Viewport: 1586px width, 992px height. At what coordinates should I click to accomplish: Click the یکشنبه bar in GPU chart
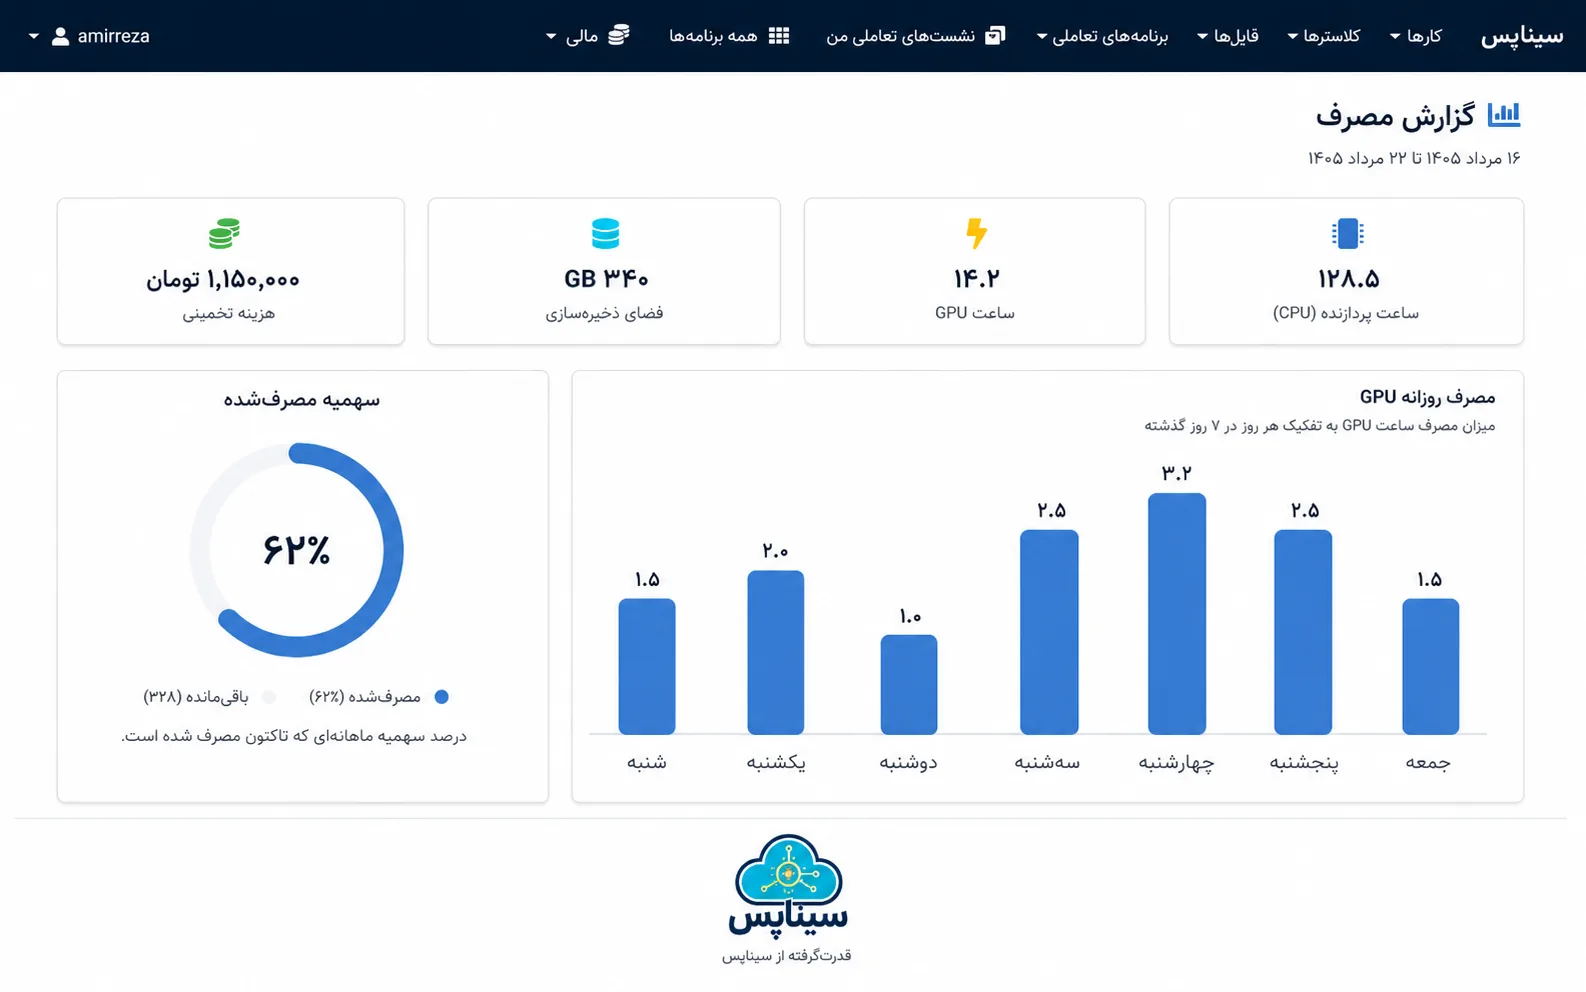(776, 653)
